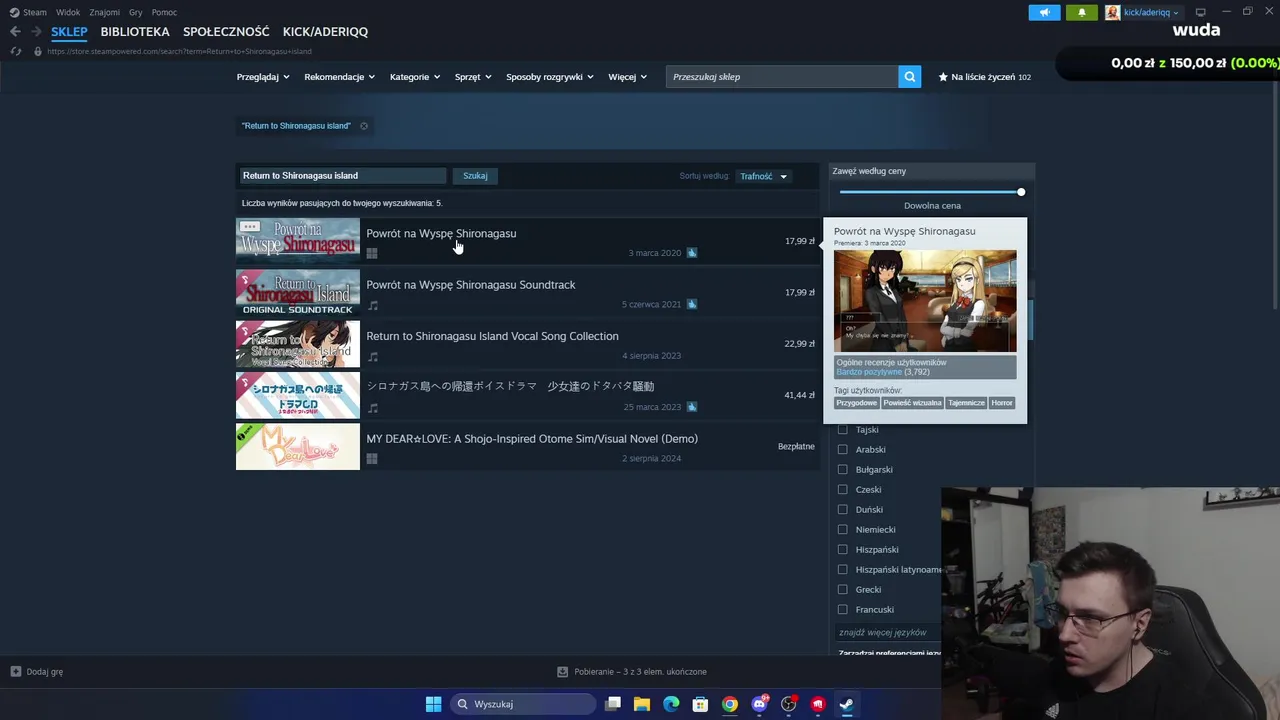This screenshot has width=1280, height=720.
Task: Expand the Sposoby rozgrywki dropdown
Action: pos(550,77)
